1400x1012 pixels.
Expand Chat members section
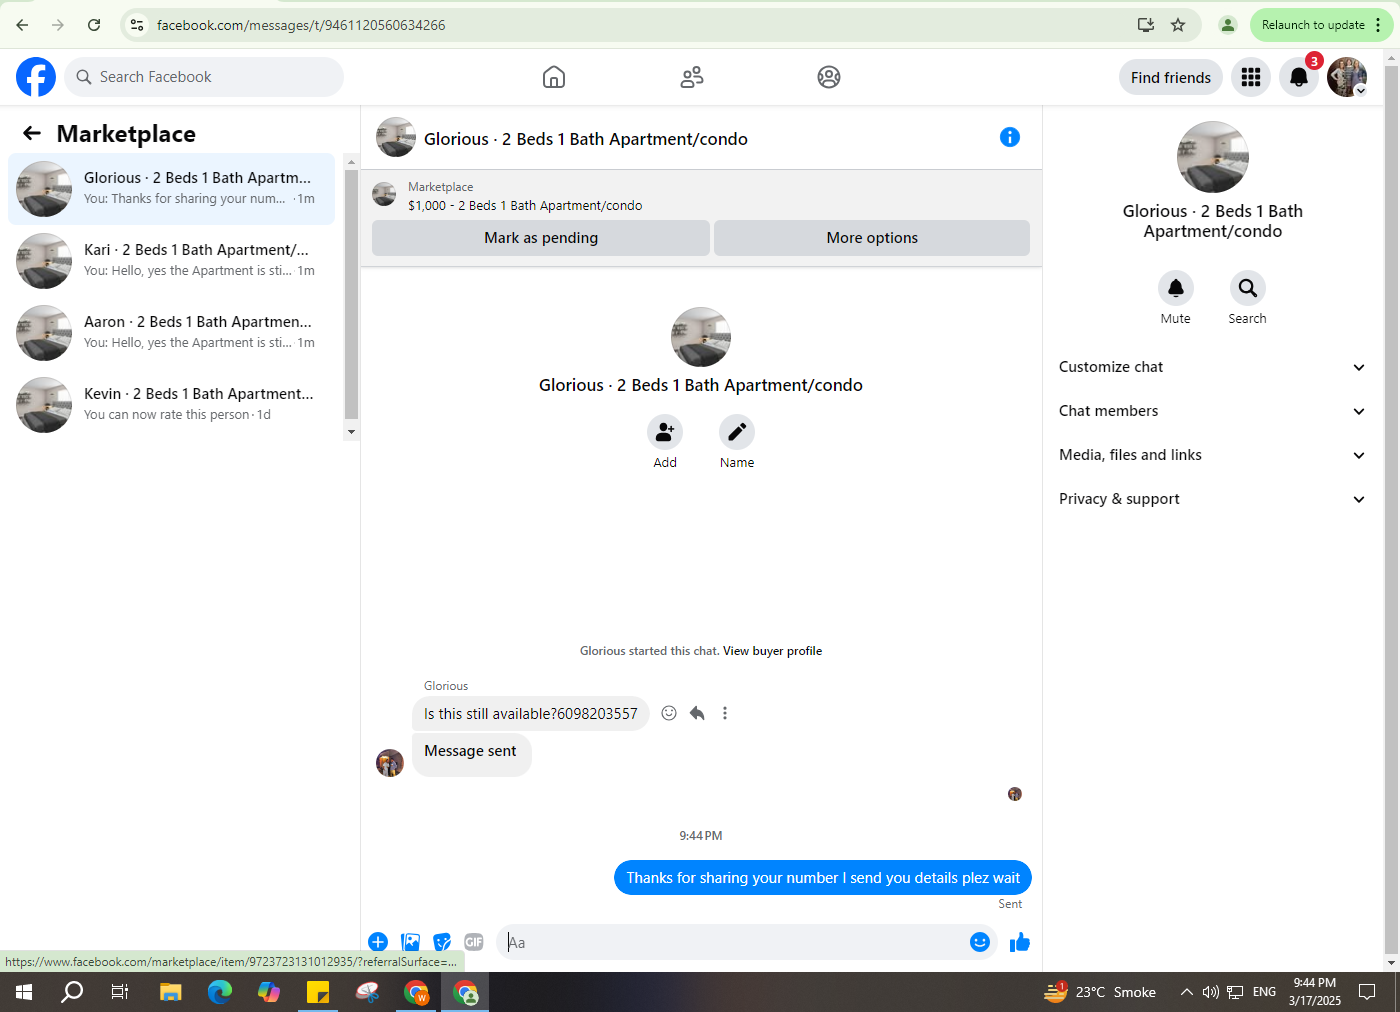tap(1212, 411)
